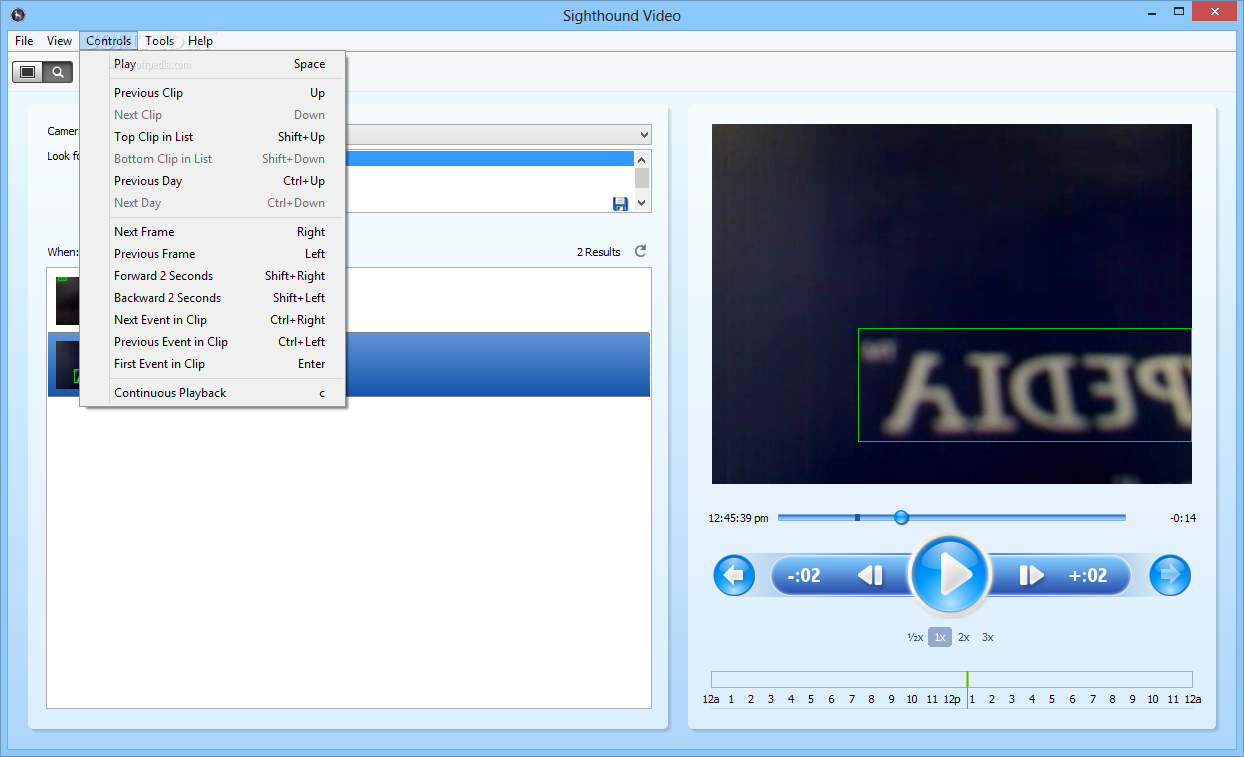Open the Tools menu
Image resolution: width=1244 pixels, height=757 pixels.
160,41
